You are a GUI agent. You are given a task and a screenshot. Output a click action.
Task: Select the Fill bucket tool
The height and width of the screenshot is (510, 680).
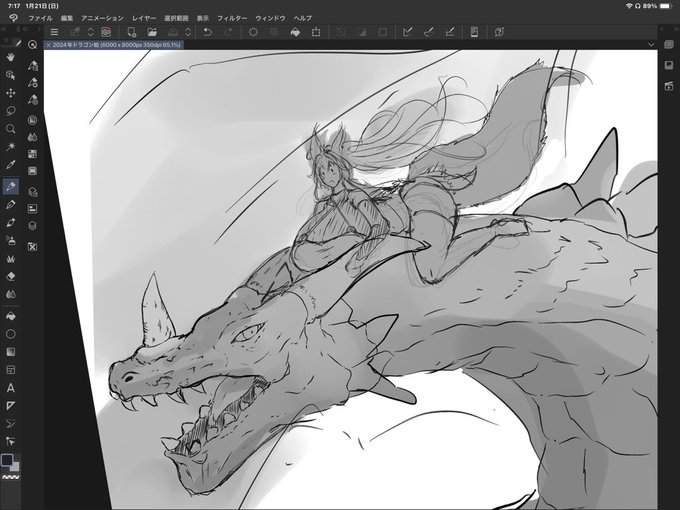coord(11,316)
